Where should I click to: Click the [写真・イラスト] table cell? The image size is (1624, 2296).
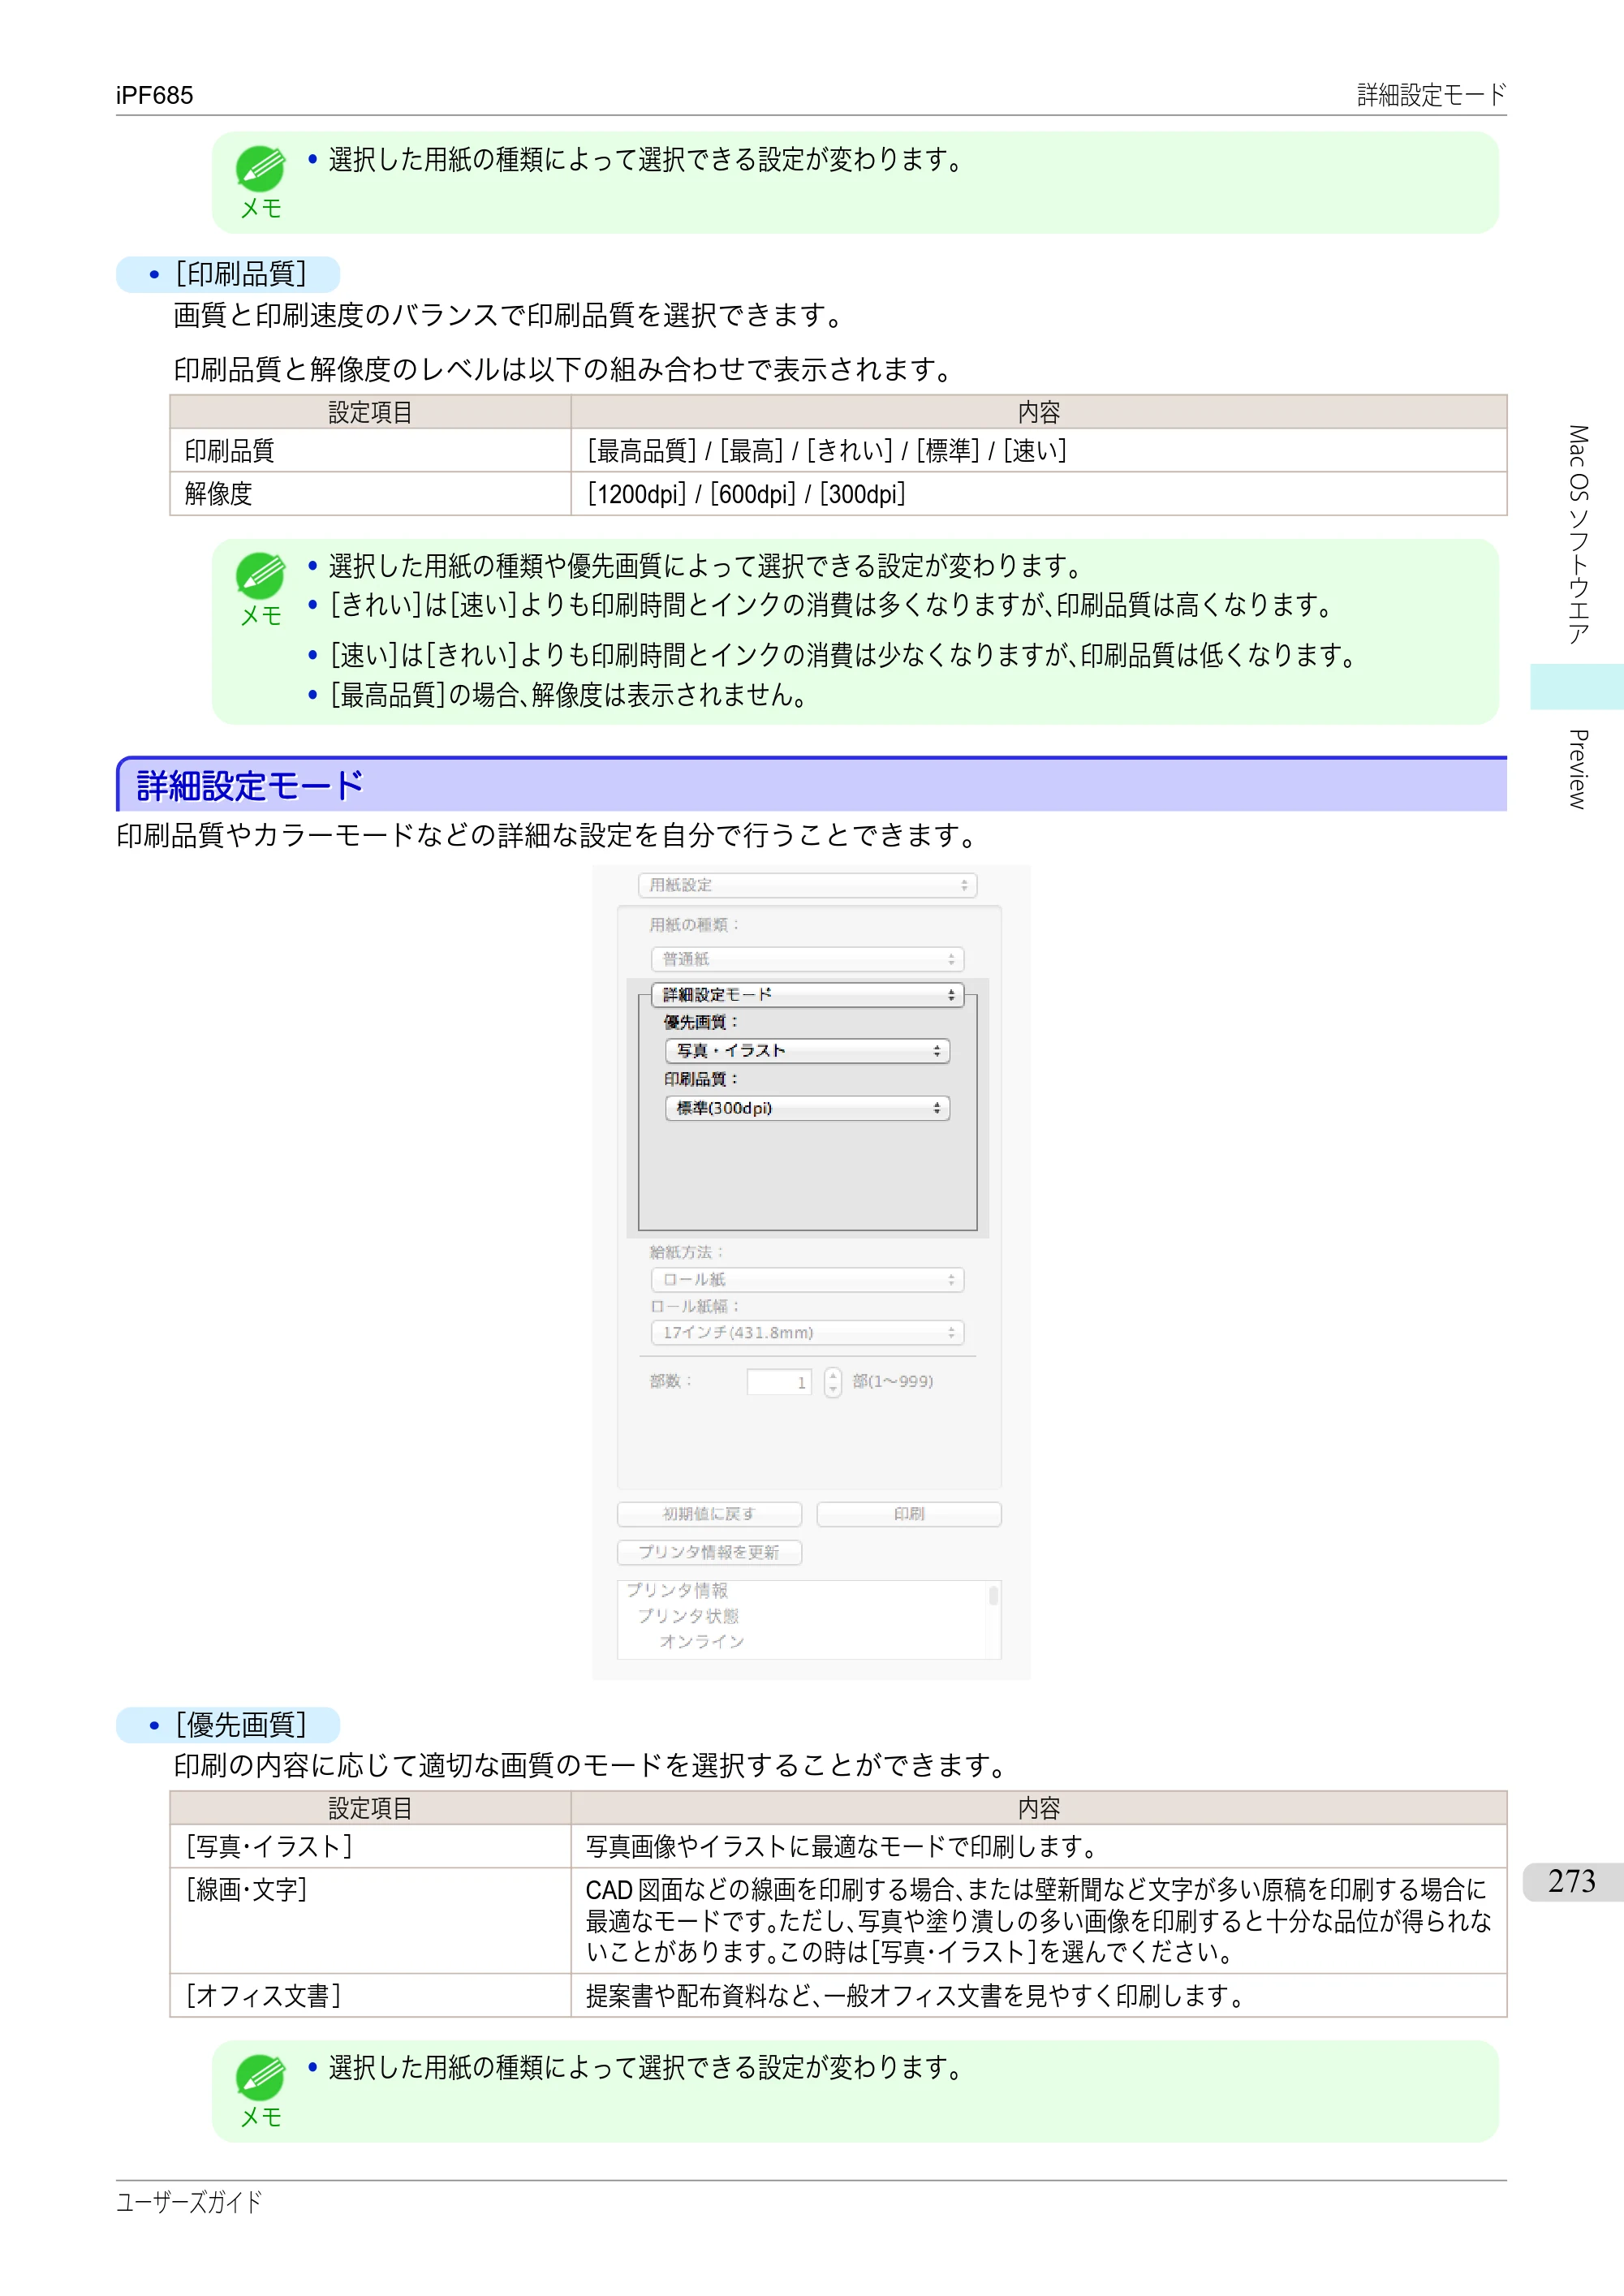(x=370, y=1847)
